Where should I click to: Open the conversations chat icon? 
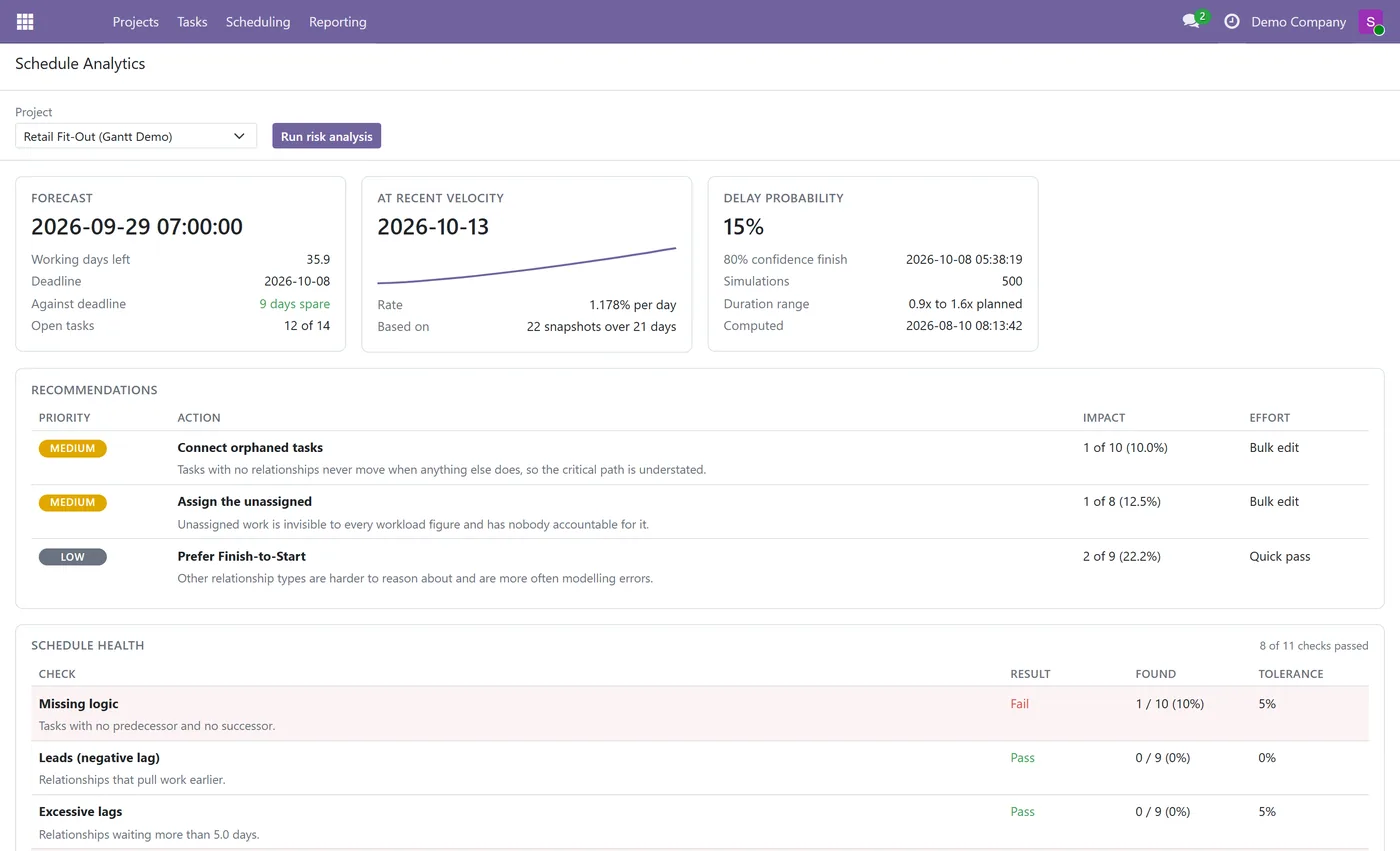[x=1190, y=21]
